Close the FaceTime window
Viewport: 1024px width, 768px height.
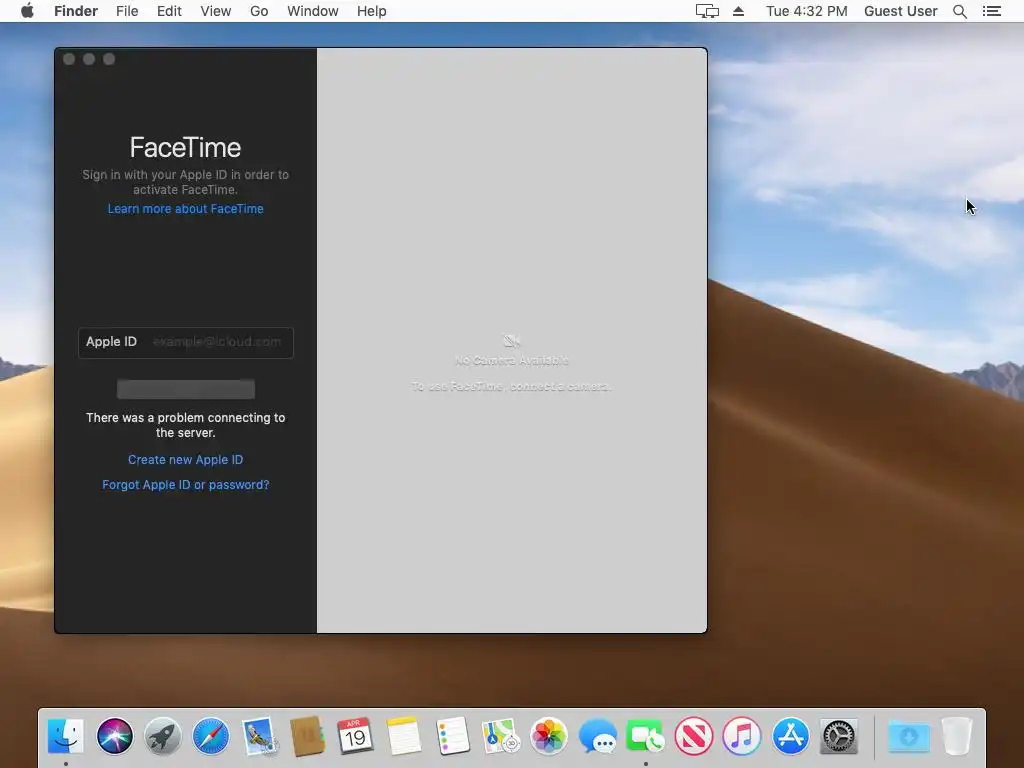pos(69,59)
